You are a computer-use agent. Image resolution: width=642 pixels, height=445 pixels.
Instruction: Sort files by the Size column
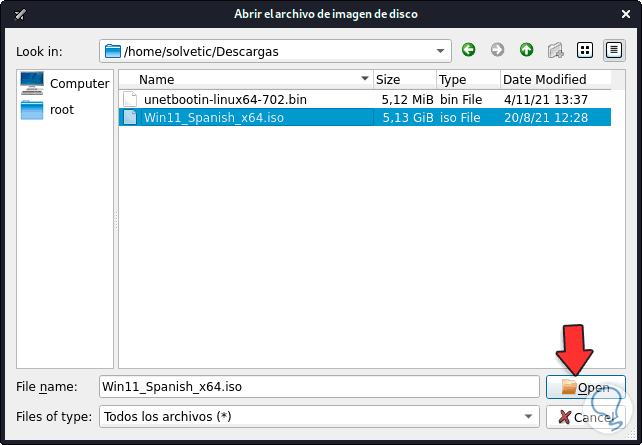coord(405,79)
